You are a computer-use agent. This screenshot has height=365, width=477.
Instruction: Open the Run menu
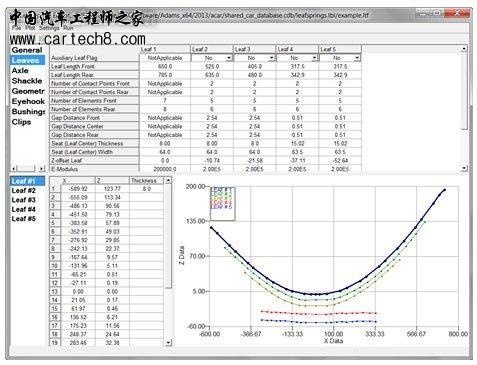[x=68, y=28]
